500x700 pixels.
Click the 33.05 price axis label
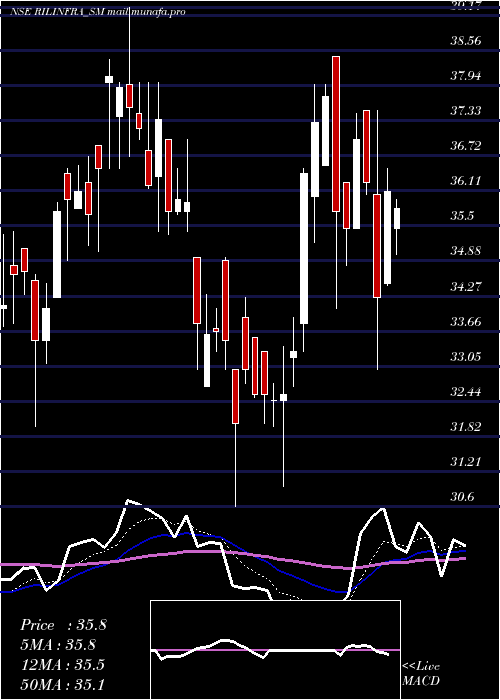(466, 356)
